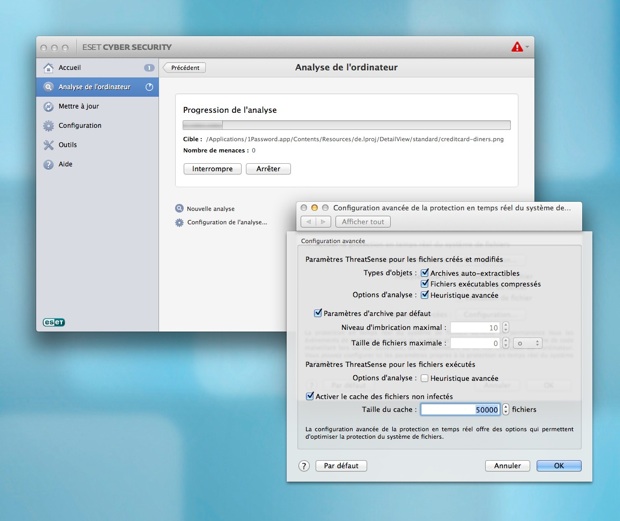The height and width of the screenshot is (521, 620).
Task: Click the Arrêter button
Action: click(268, 169)
